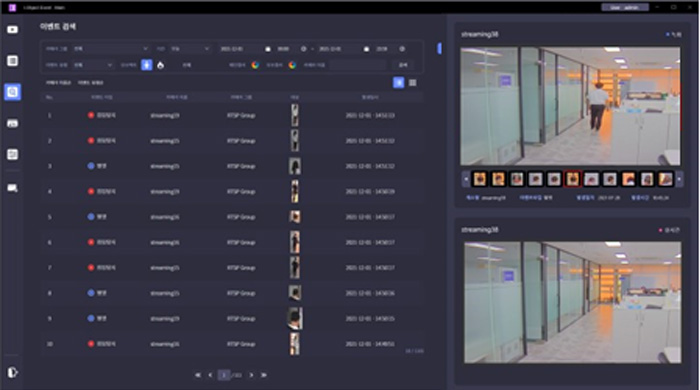Select the event search sidebar icon
Viewport: 700px width, 390px height.
[12, 92]
